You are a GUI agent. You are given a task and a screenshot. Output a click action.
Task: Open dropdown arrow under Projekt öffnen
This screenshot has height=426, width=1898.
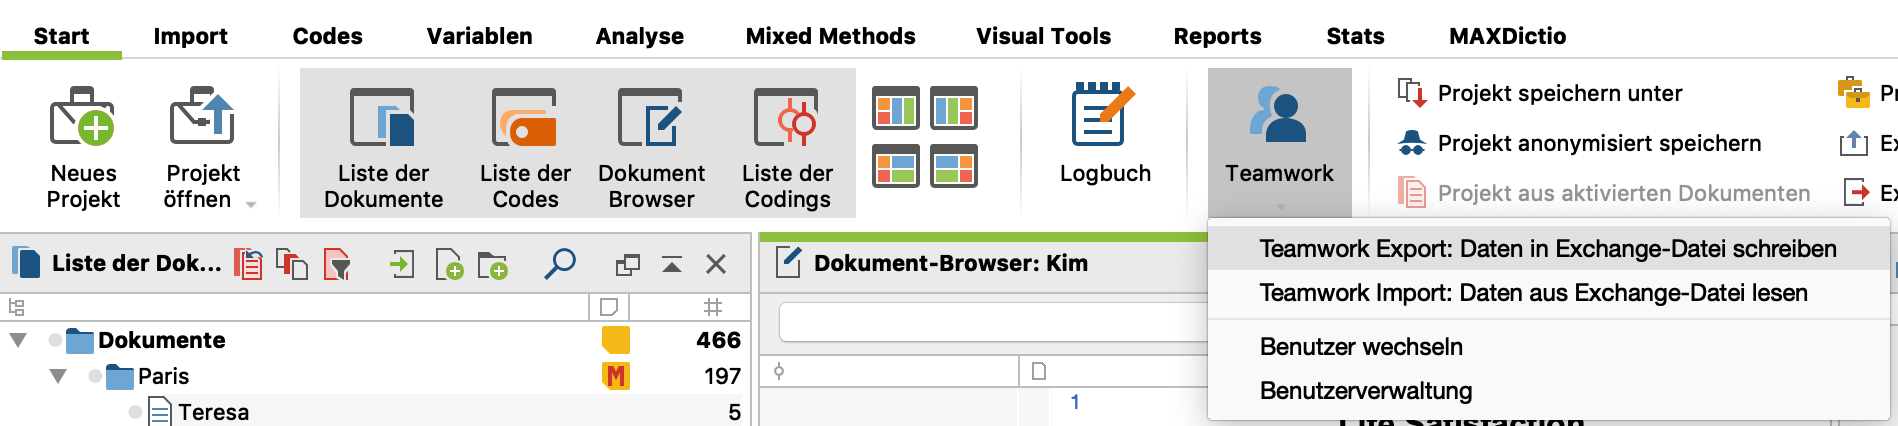pyautogui.click(x=251, y=204)
